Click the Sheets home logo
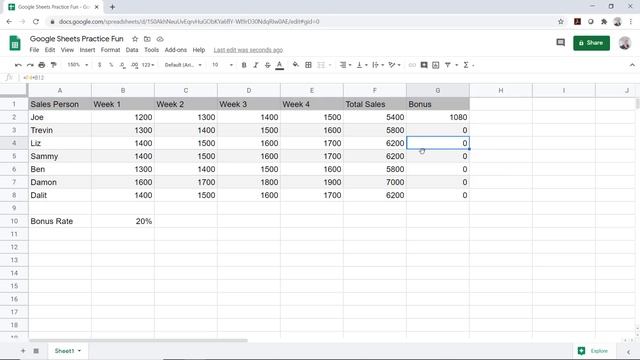Image resolution: width=640 pixels, height=360 pixels. tap(15, 43)
